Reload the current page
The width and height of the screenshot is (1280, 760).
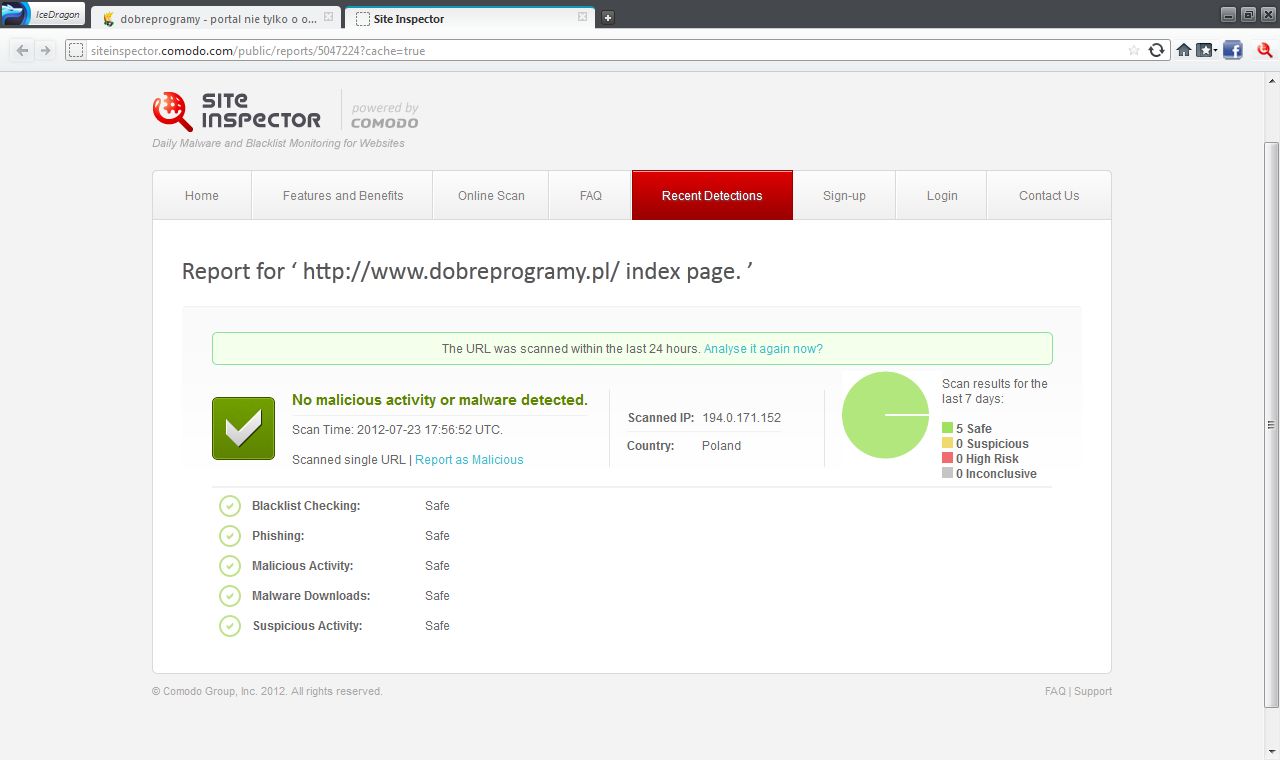click(x=1157, y=50)
